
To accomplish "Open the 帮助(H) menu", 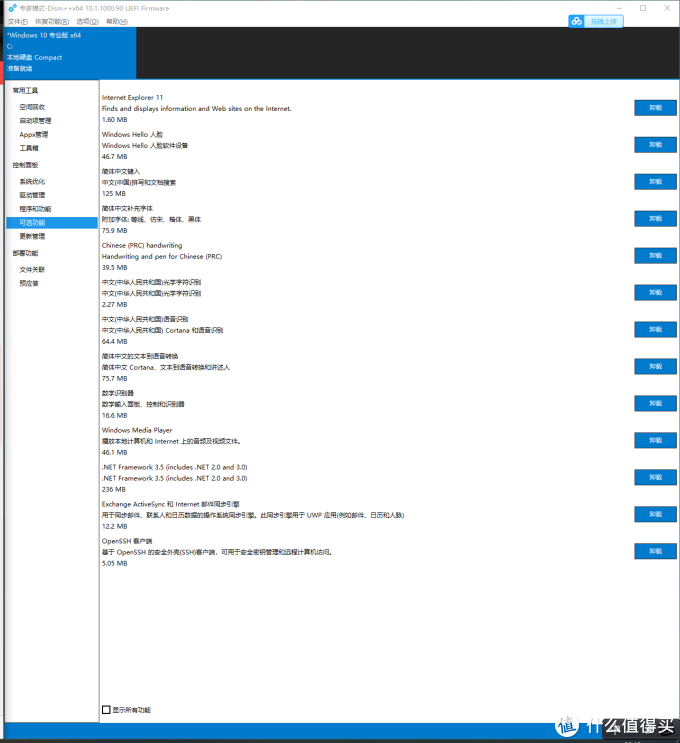I will pos(117,21).
